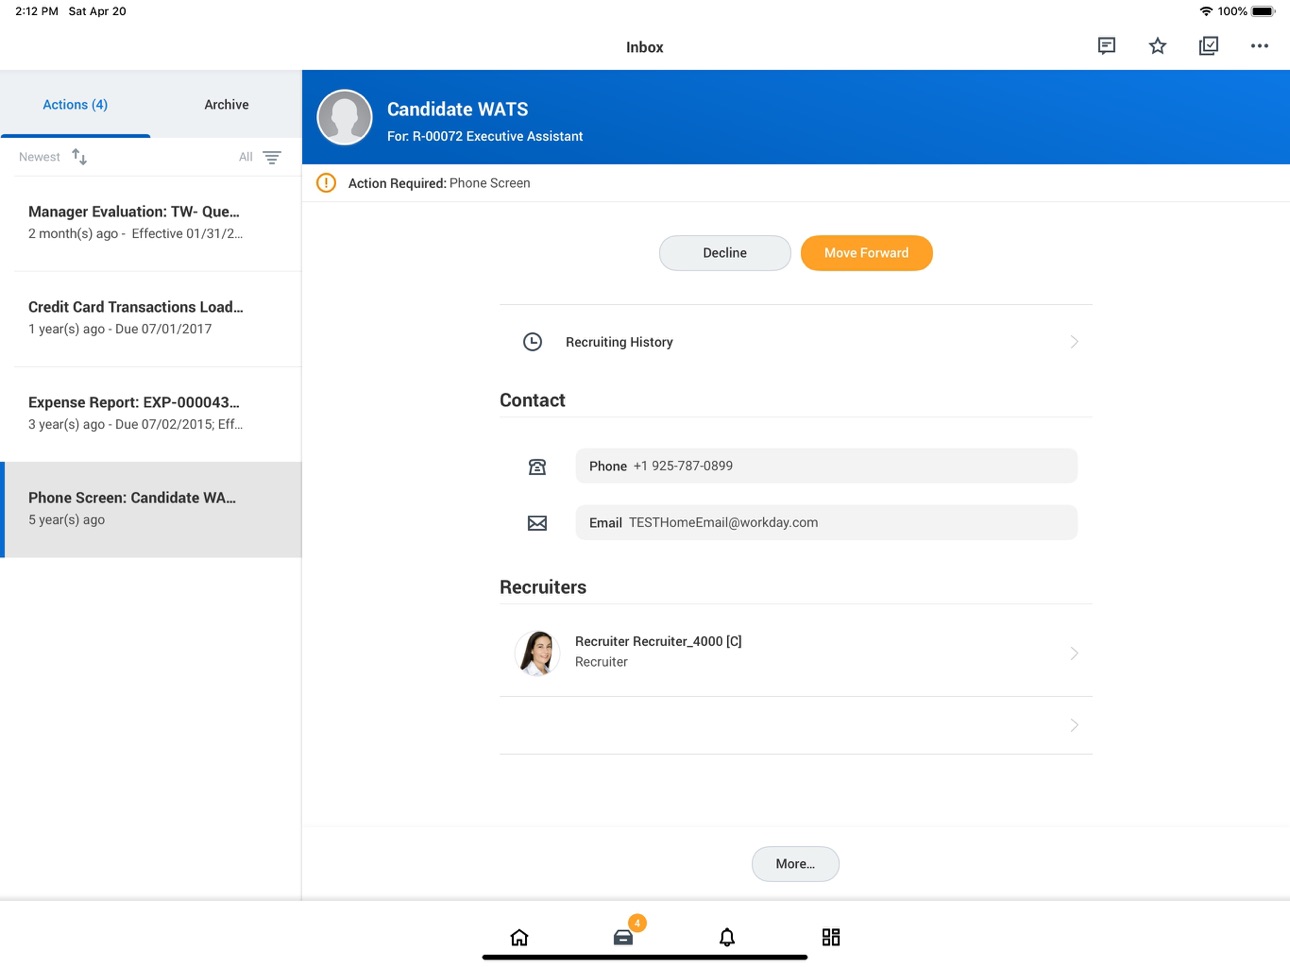Open the Inbox tray icon with badge
This screenshot has width=1290, height=967.
[x=623, y=935]
